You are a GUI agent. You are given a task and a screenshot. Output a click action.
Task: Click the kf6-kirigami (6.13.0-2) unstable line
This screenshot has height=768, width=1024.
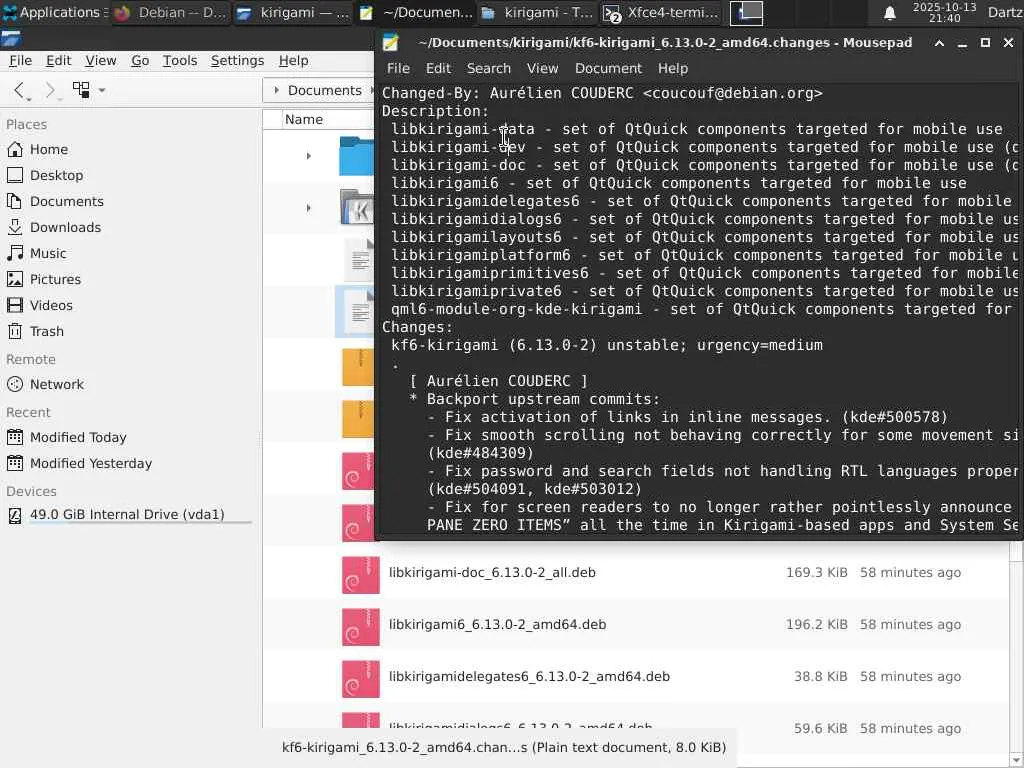click(x=607, y=345)
